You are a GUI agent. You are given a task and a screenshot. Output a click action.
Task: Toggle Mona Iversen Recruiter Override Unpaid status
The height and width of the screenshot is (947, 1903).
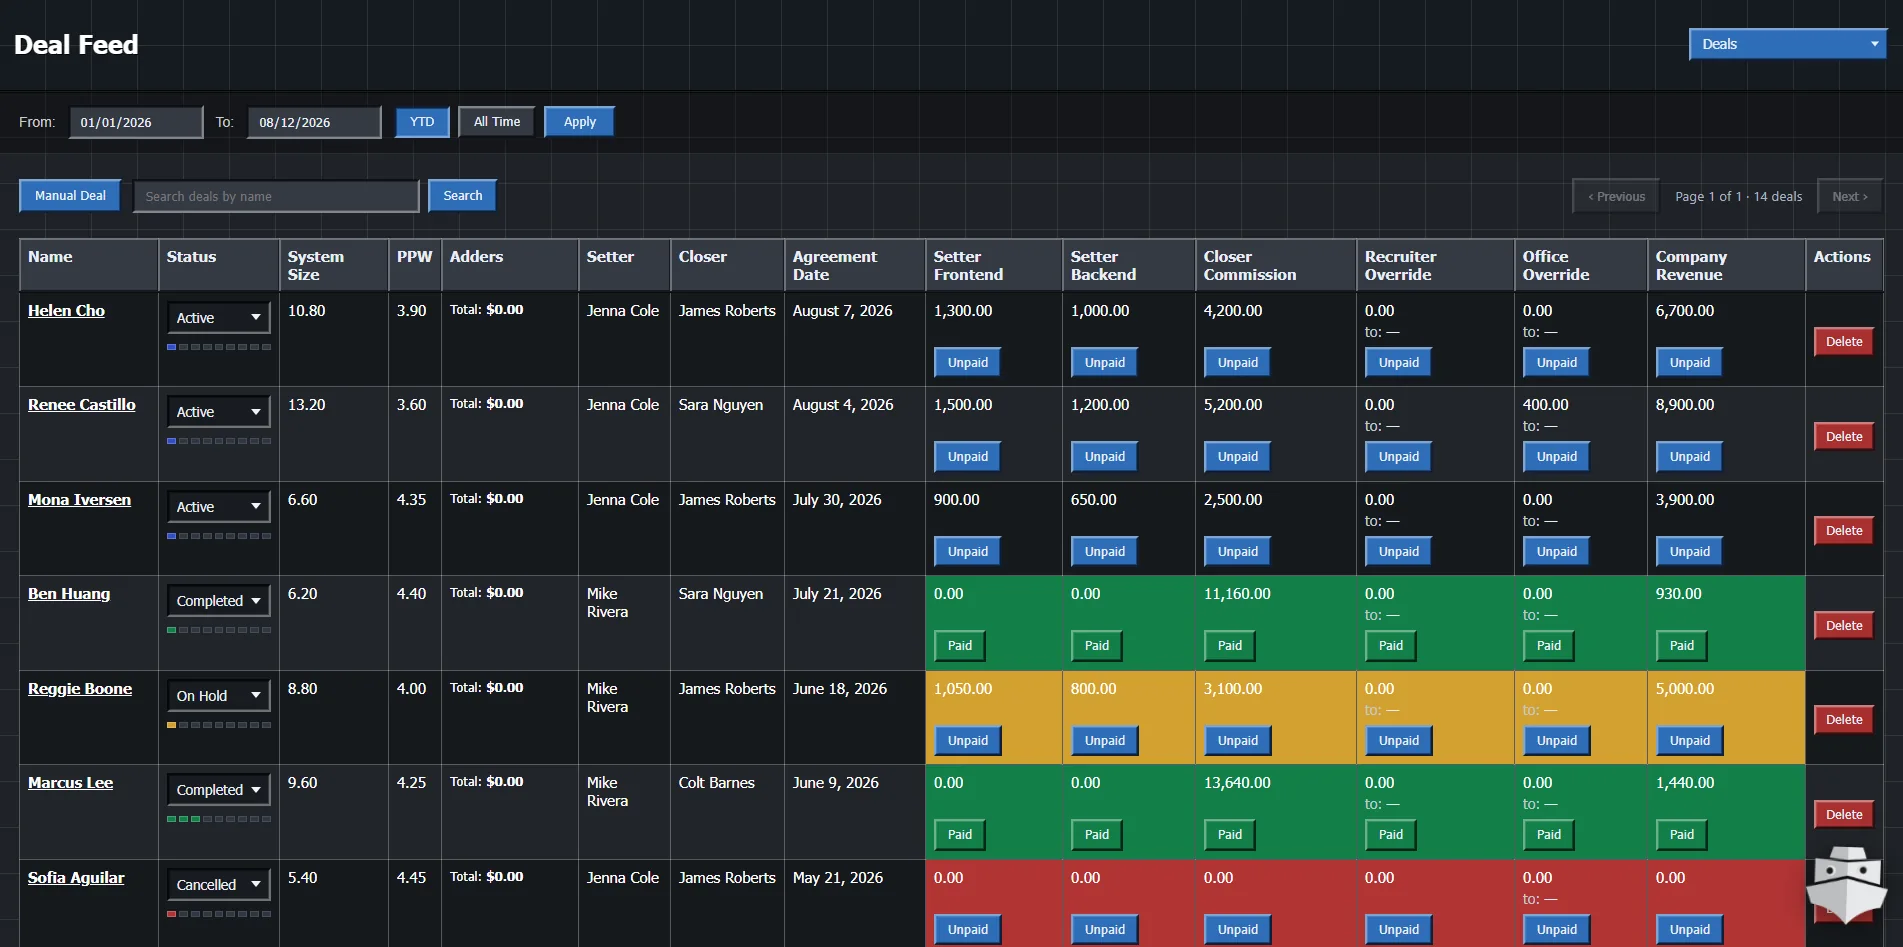click(x=1399, y=552)
